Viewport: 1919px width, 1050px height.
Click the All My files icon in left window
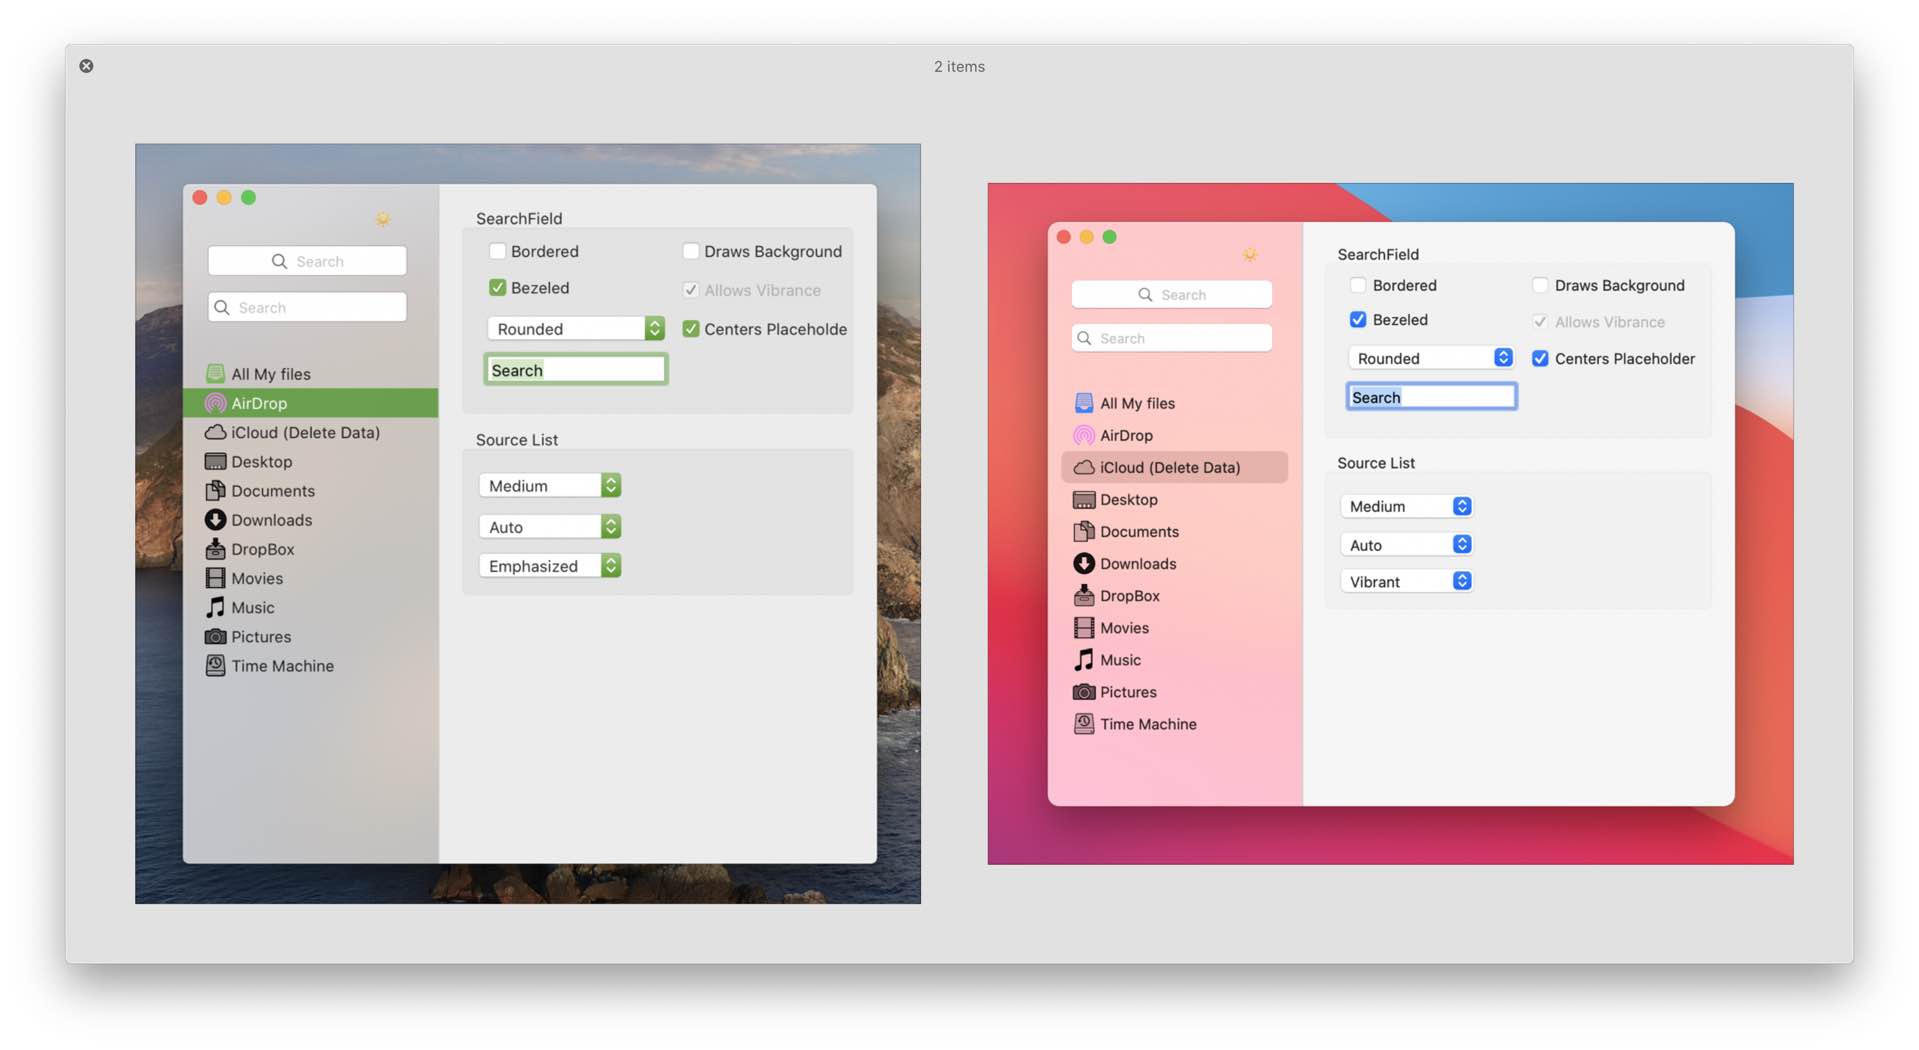point(215,374)
